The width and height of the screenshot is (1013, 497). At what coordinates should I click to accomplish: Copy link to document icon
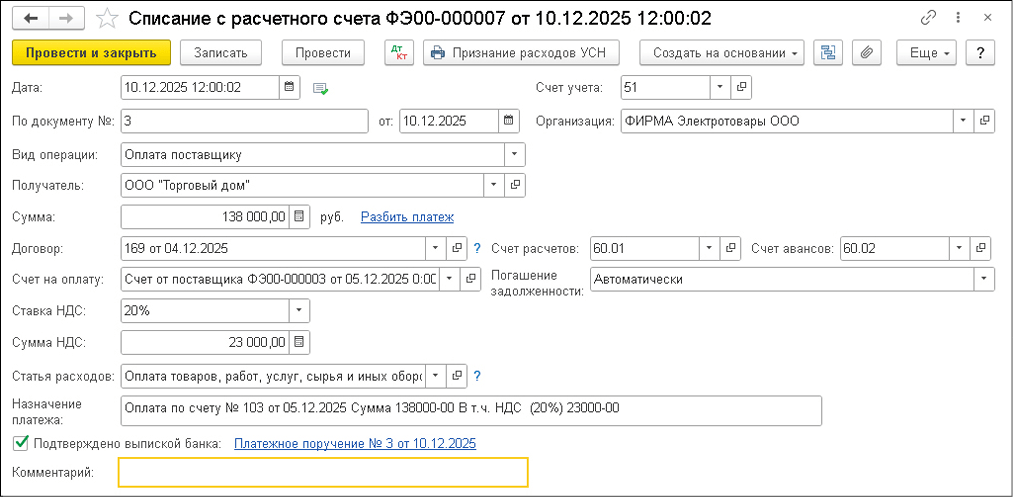pyautogui.click(x=930, y=19)
